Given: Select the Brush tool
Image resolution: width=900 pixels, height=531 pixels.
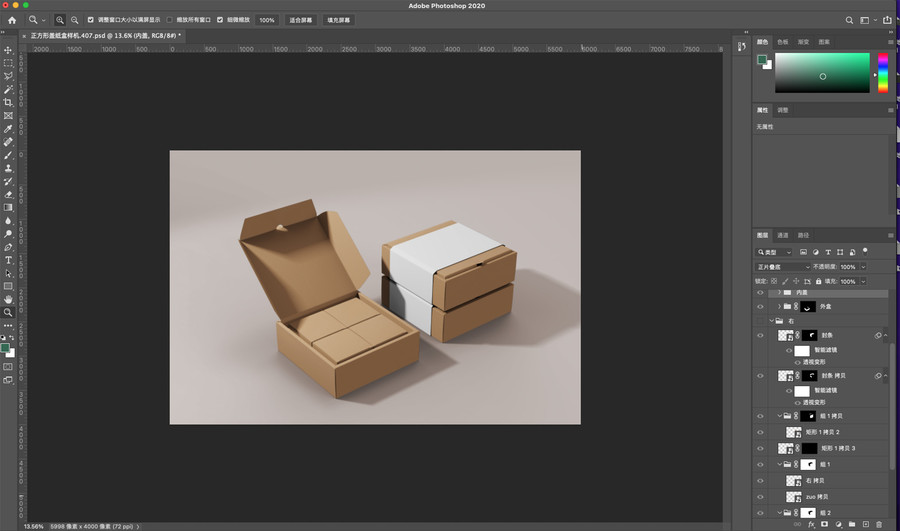Looking at the screenshot, I should pyautogui.click(x=8, y=155).
